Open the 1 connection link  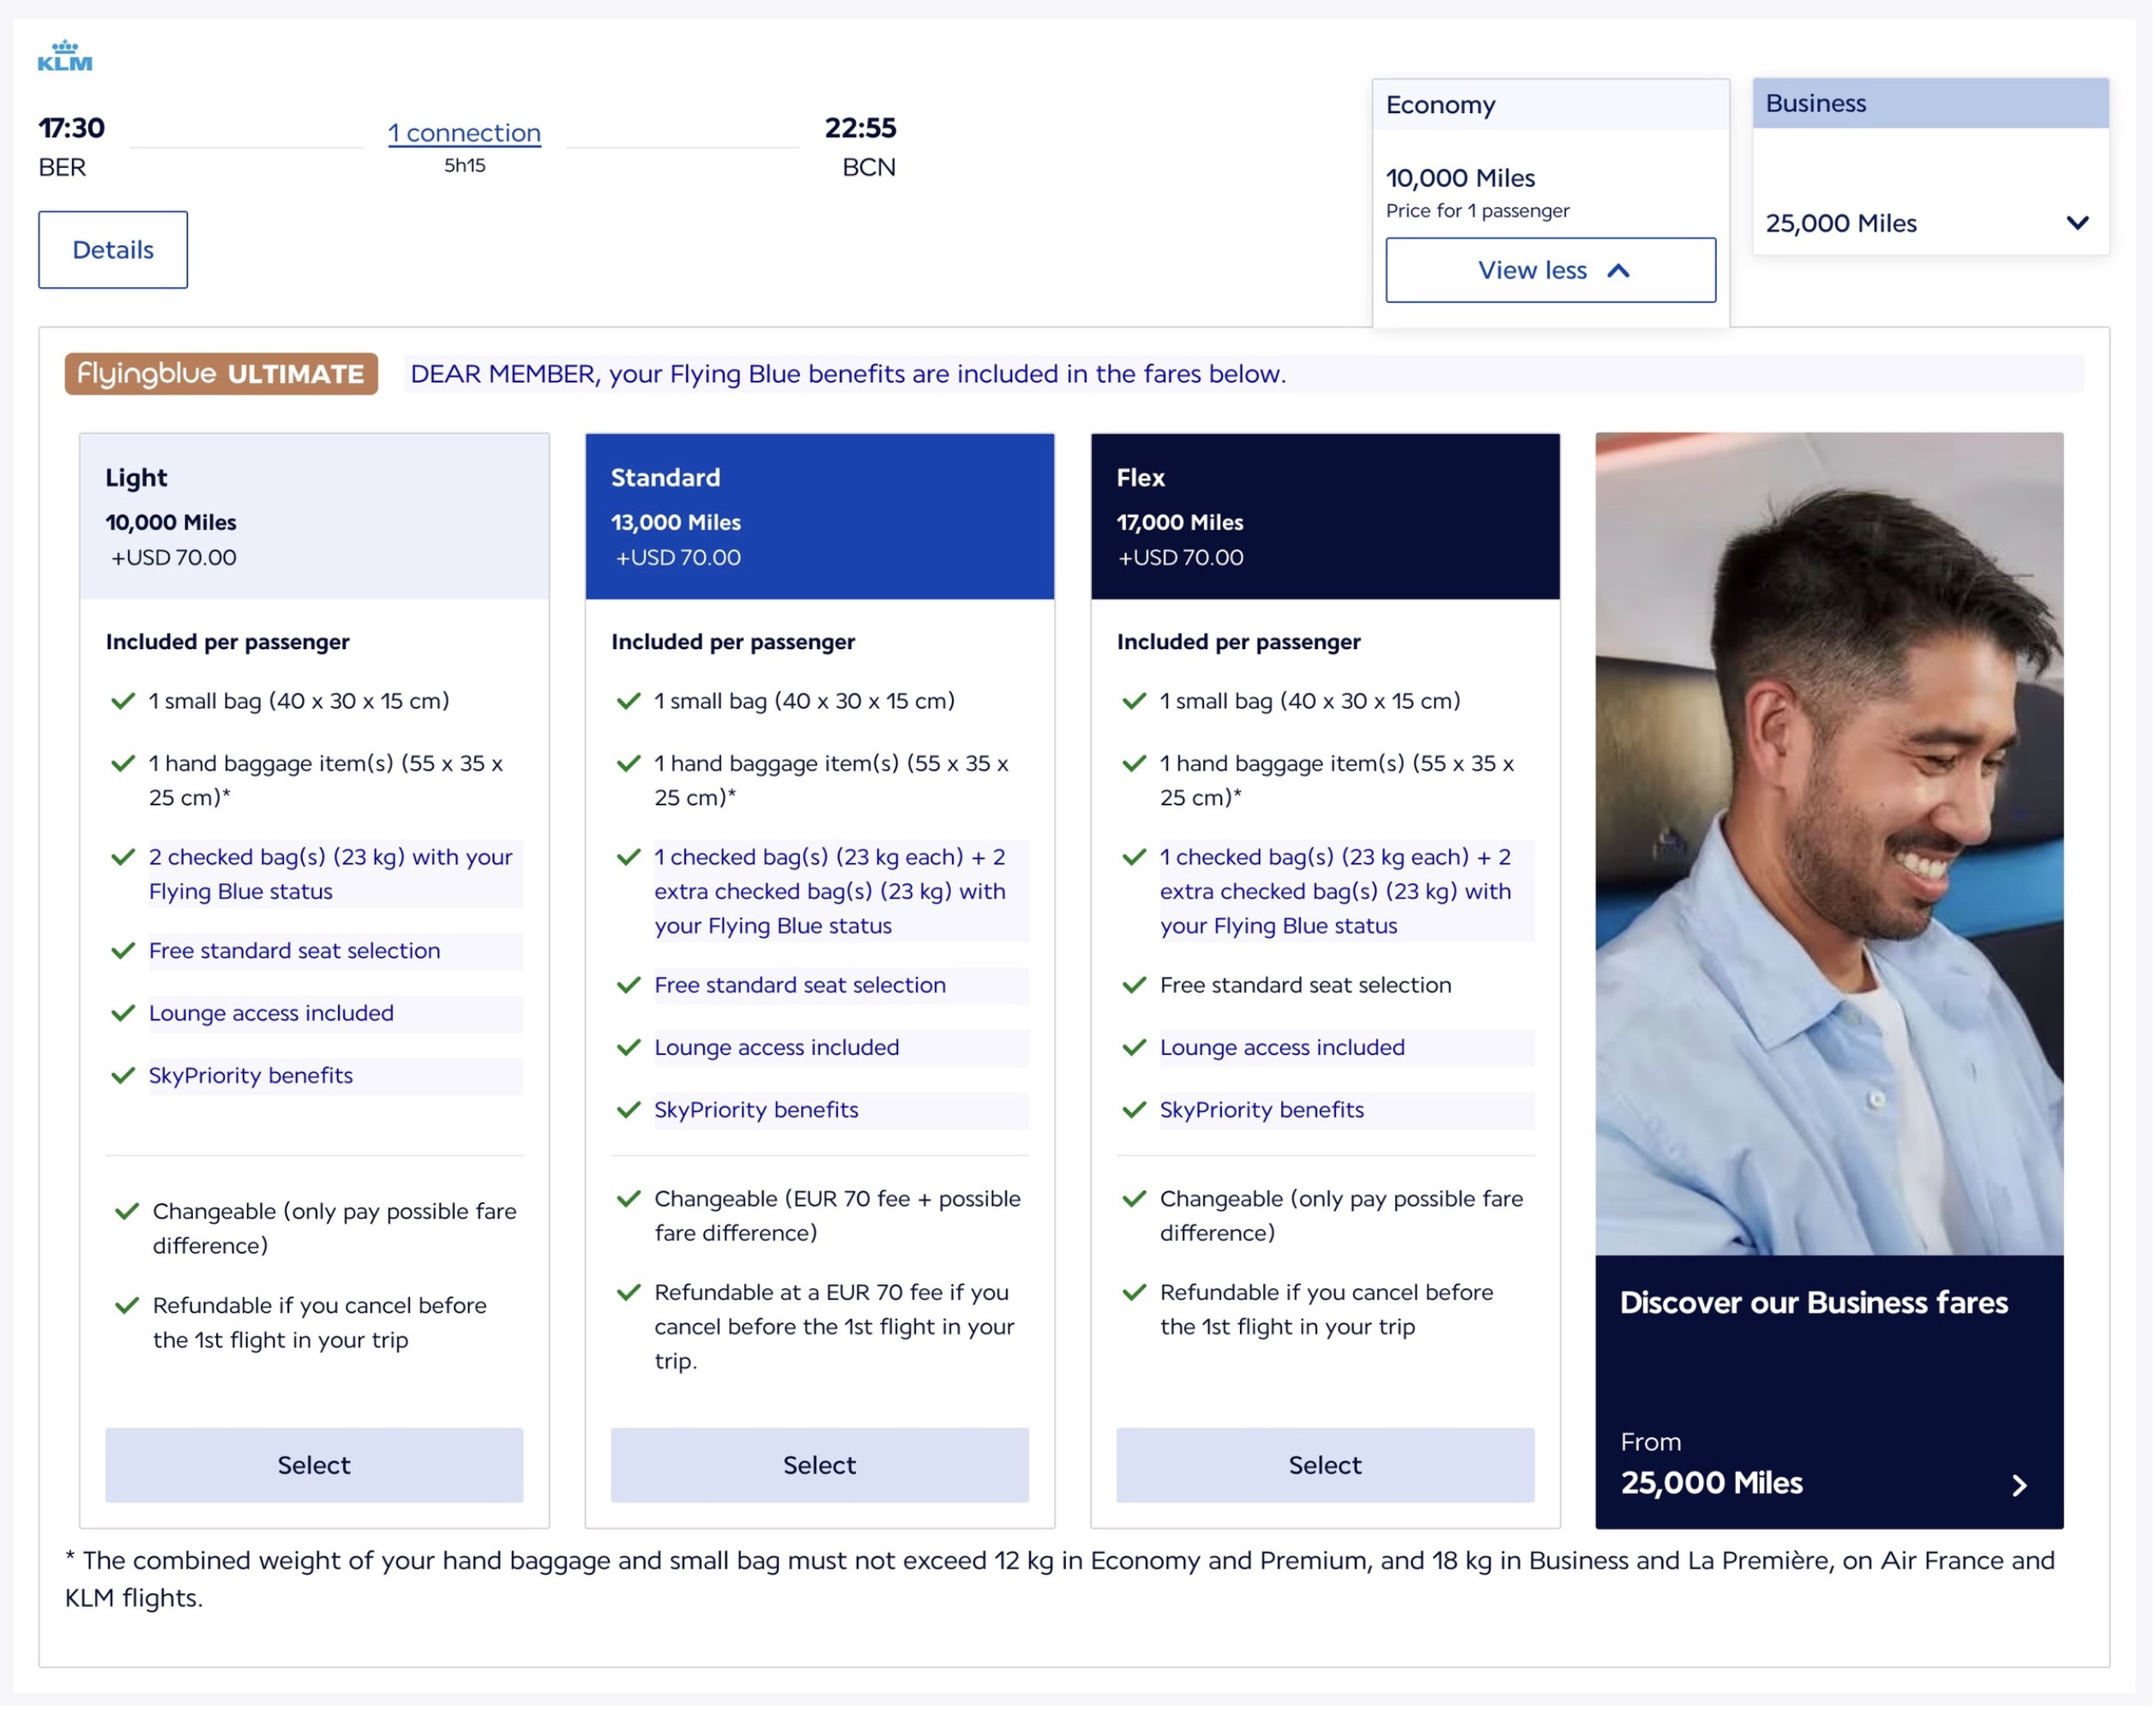[465, 133]
